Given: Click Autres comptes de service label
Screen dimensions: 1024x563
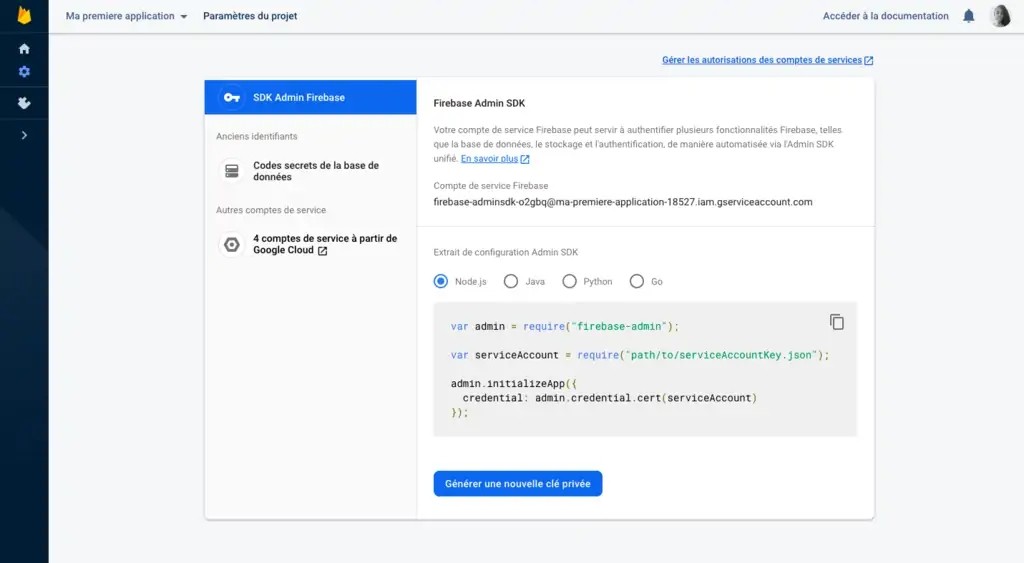Looking at the screenshot, I should 271,210.
